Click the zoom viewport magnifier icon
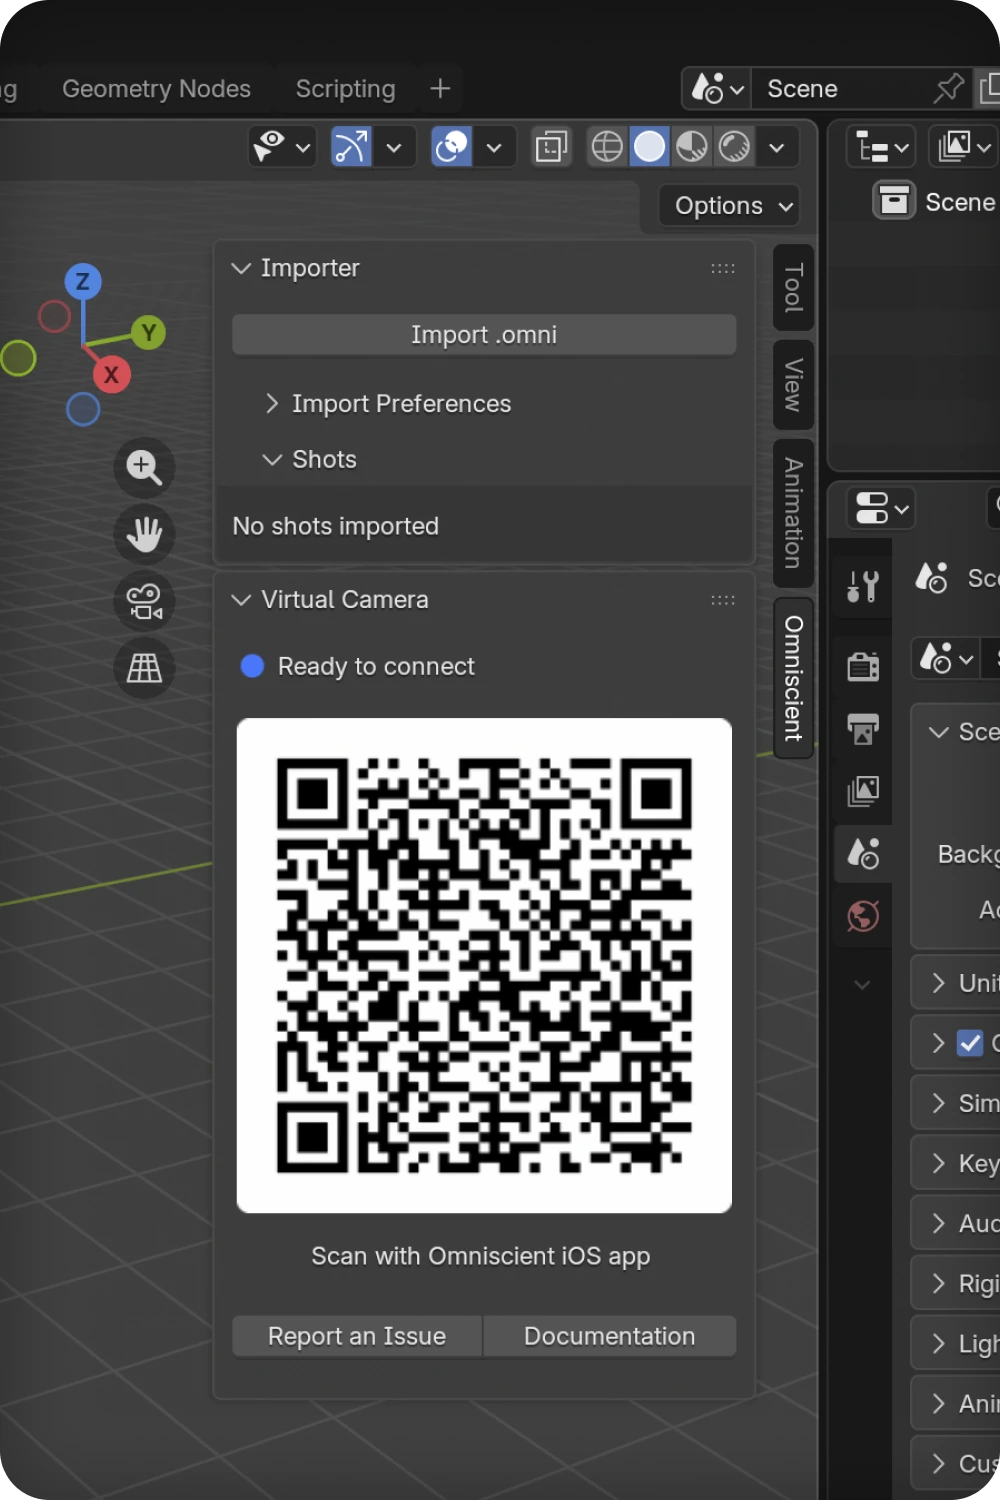This screenshot has height=1500, width=1000. (x=144, y=467)
